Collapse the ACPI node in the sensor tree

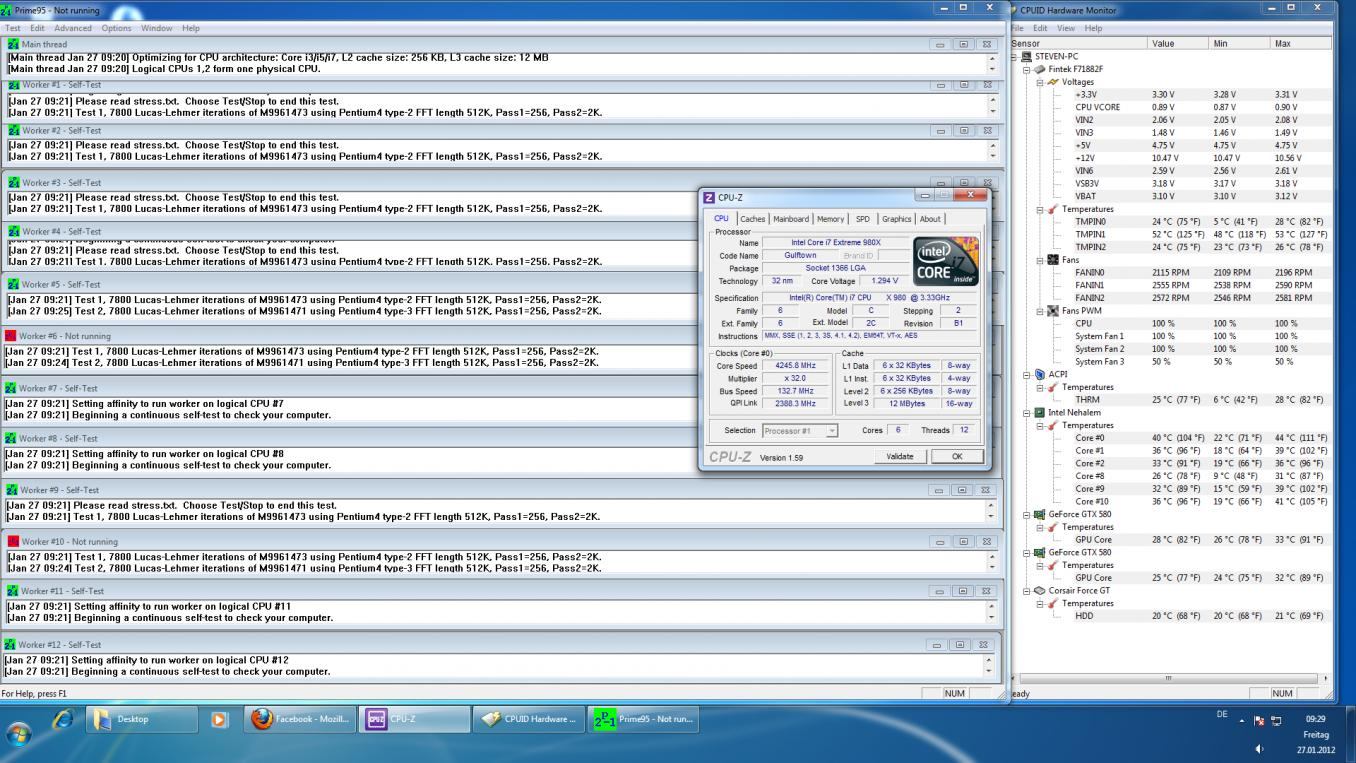(1027, 374)
